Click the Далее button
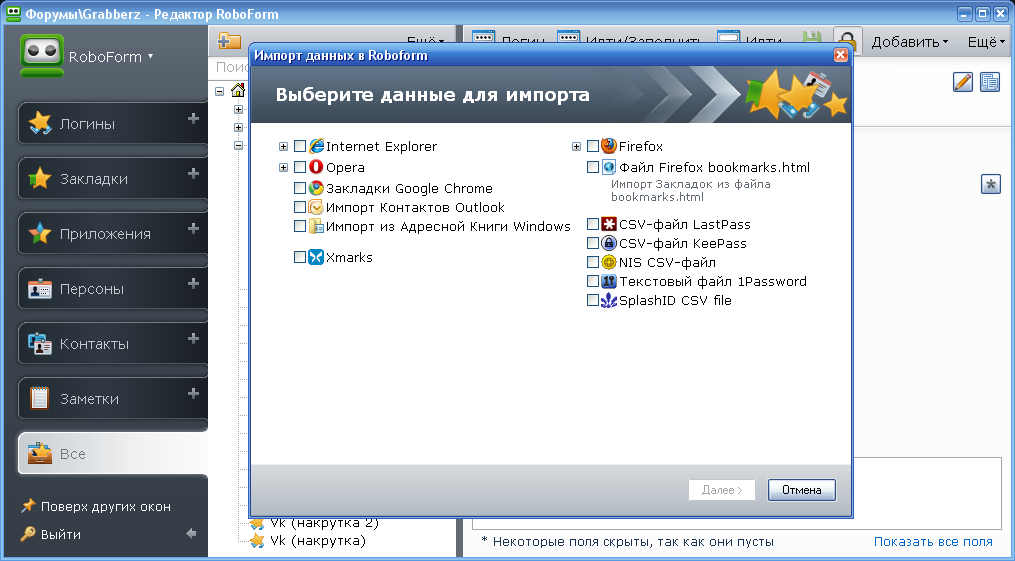This screenshot has height=561, width=1015. coord(722,490)
